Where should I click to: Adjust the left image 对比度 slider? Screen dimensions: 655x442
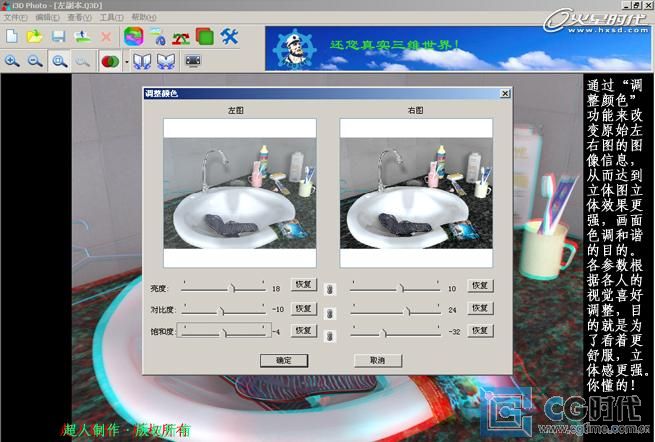coord(223,310)
